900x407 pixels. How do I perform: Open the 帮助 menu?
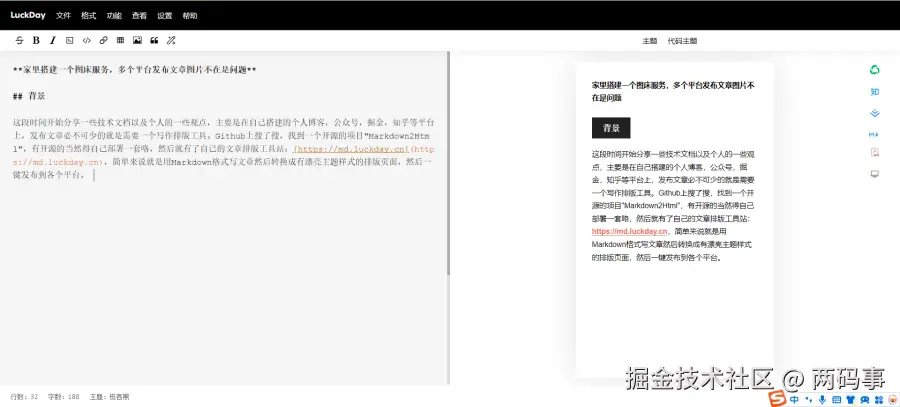coord(189,15)
